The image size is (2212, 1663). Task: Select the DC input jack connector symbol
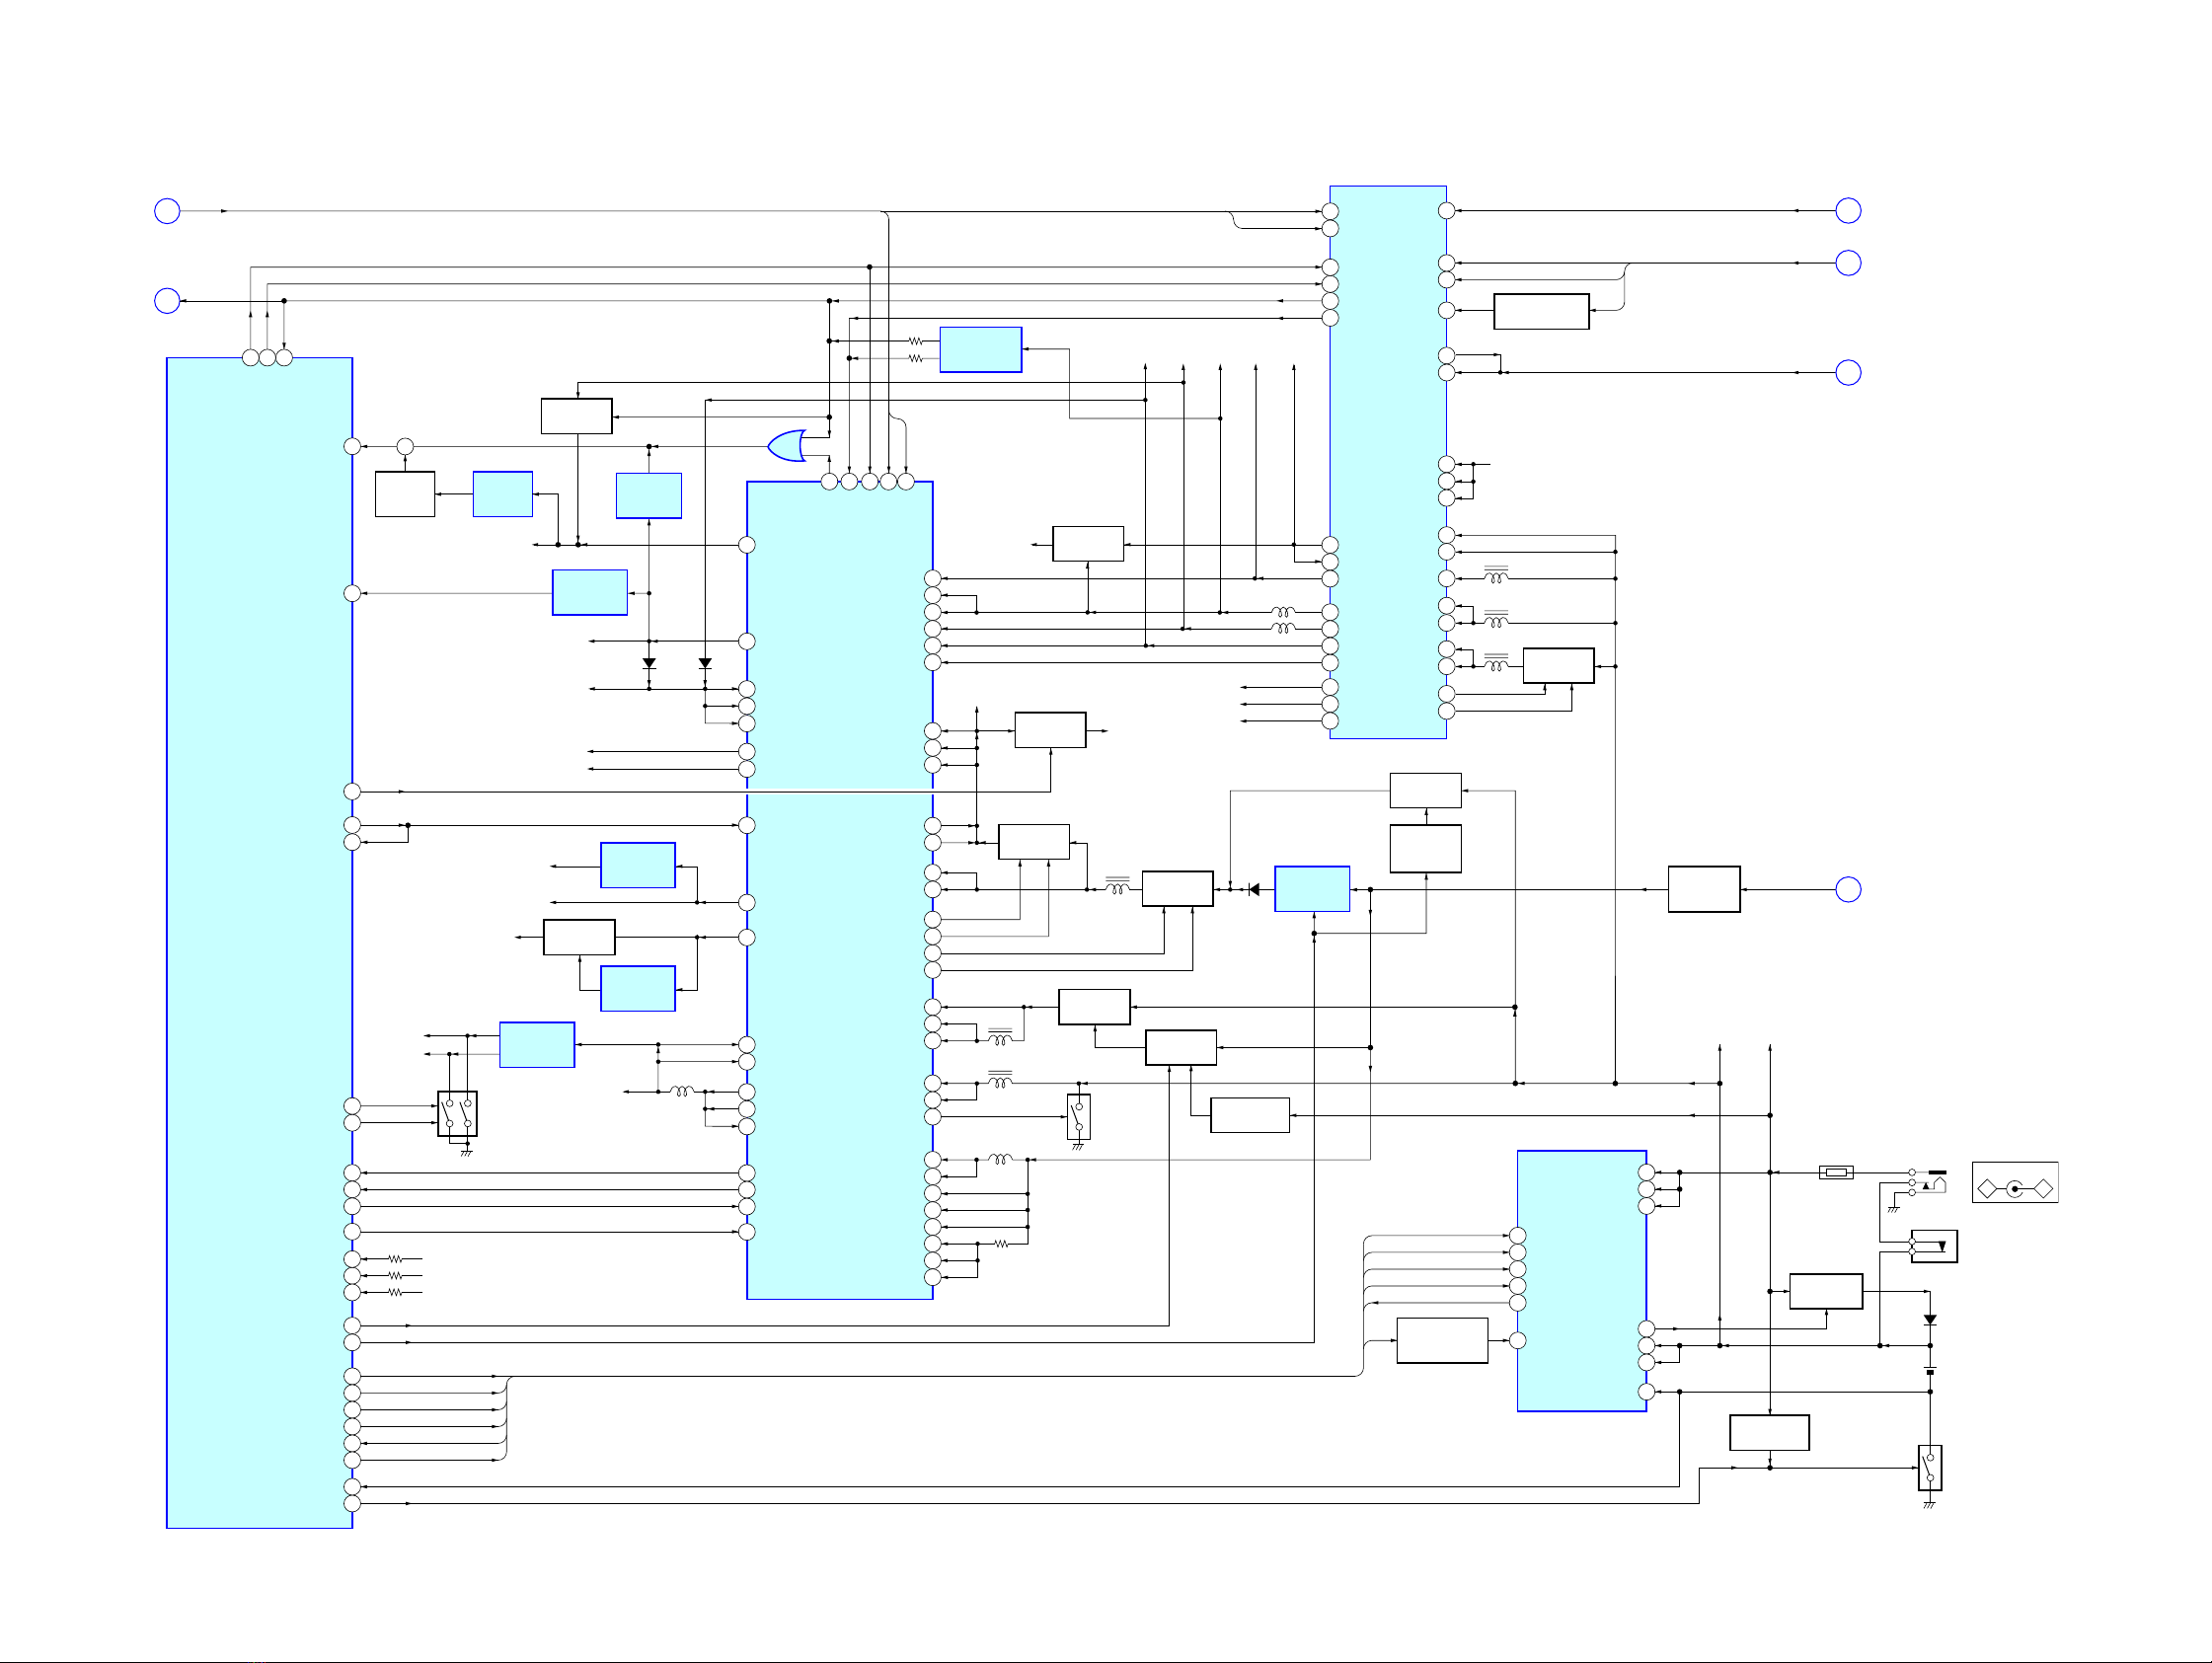[1928, 1182]
